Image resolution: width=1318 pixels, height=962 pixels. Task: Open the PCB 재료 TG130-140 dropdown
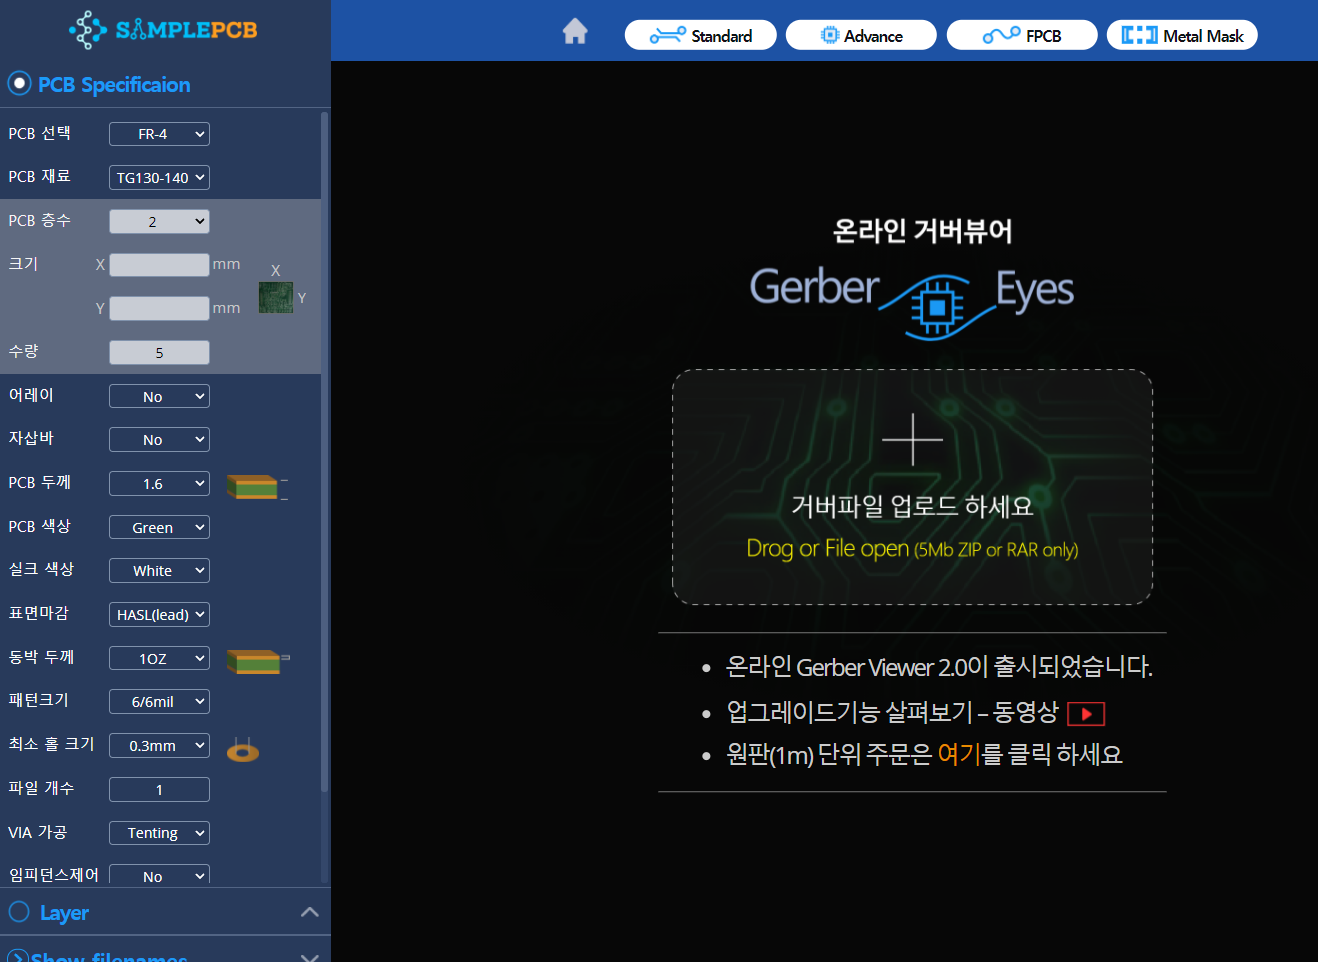coord(159,178)
